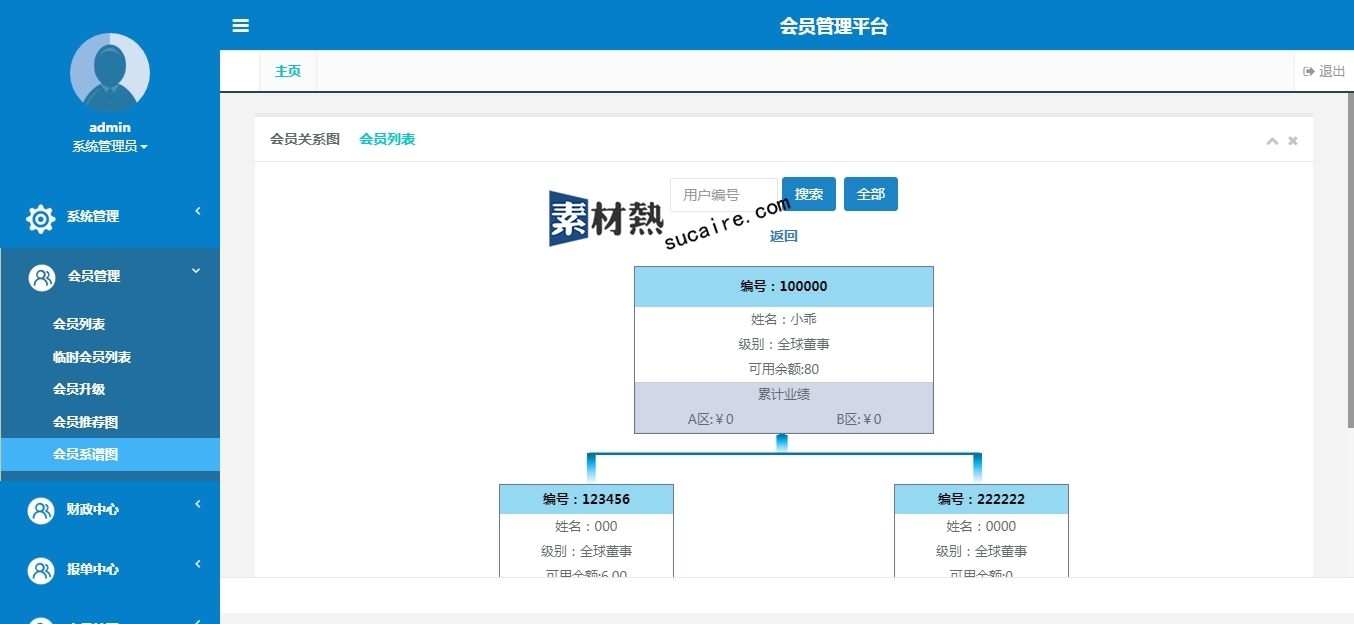
Task: Click the exit icon beside 退出
Action: click(1309, 71)
